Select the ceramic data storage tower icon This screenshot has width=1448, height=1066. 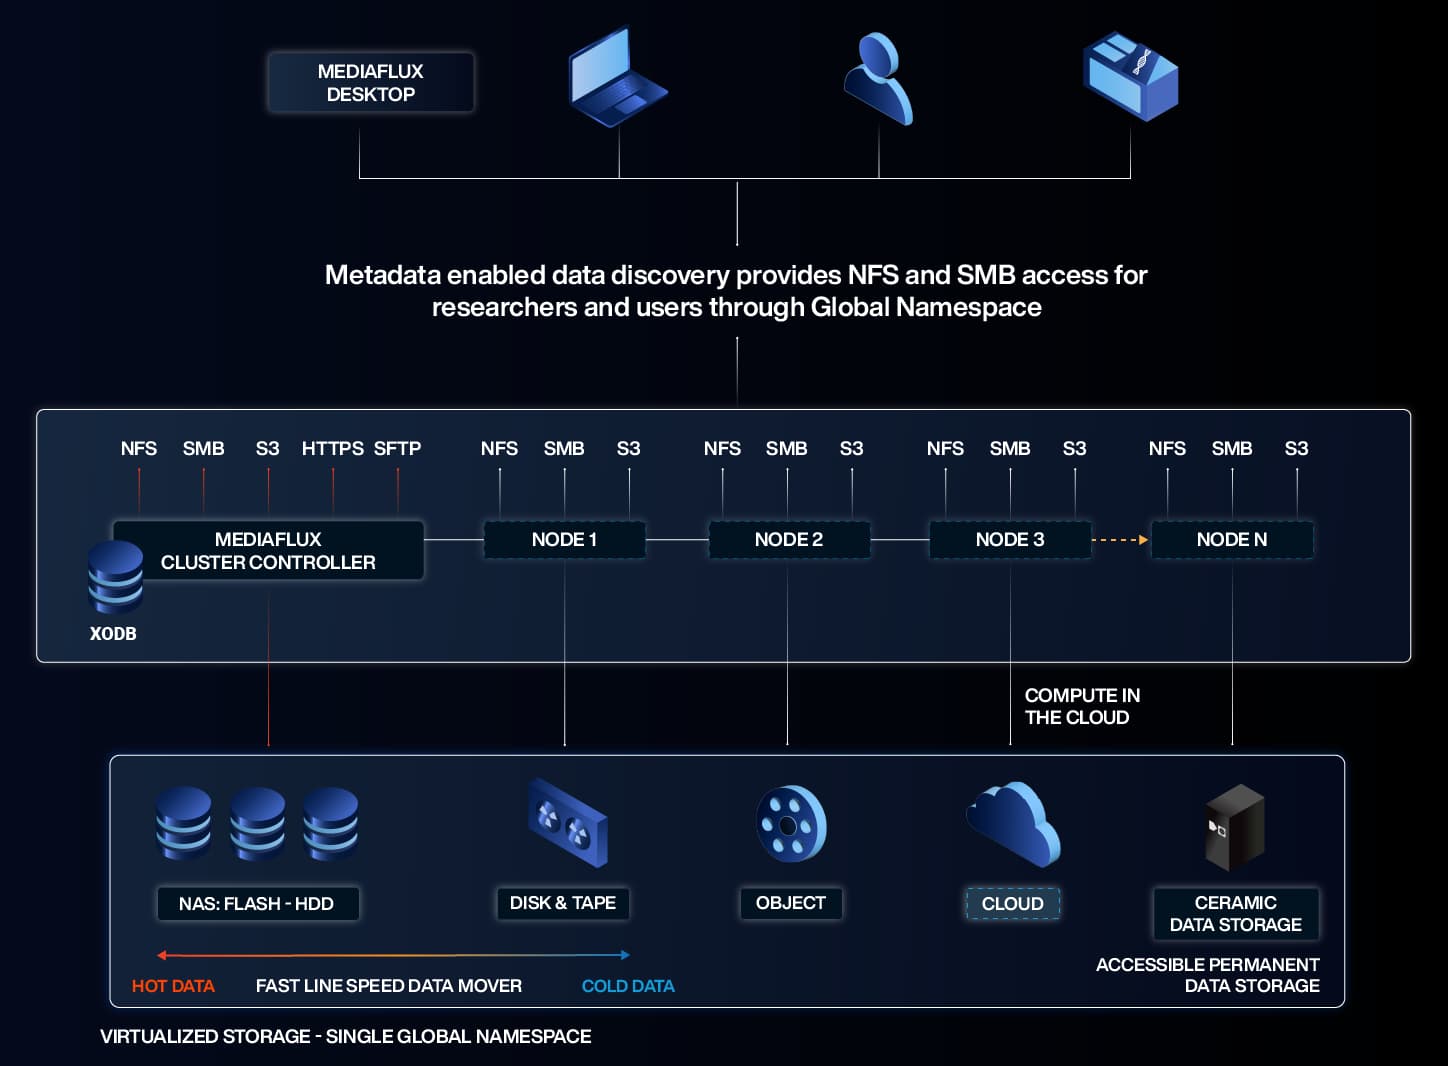click(1234, 827)
